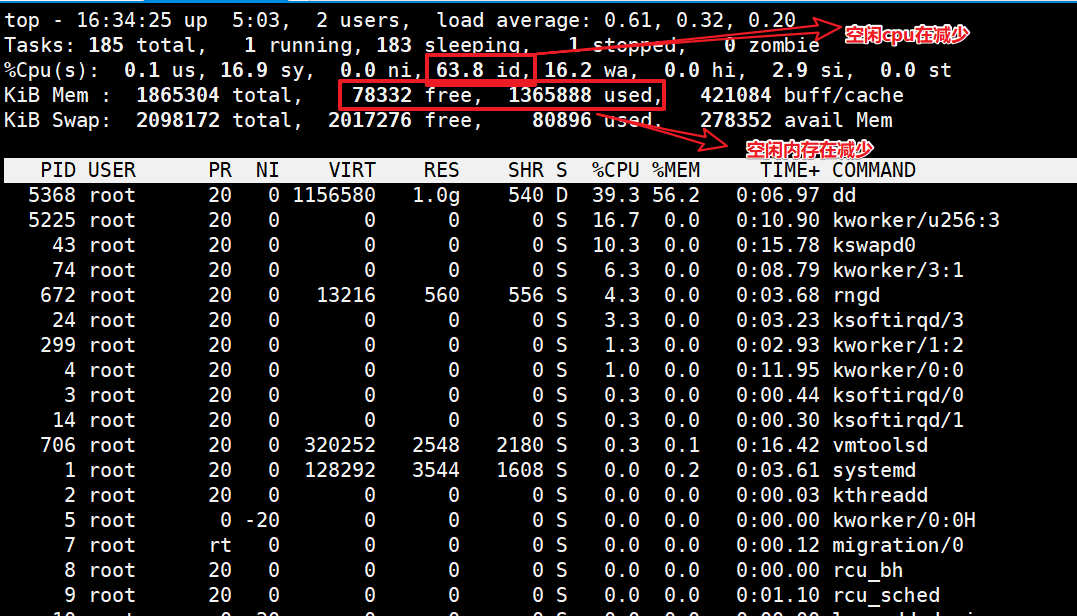Click the VIRT column header

tap(352, 170)
